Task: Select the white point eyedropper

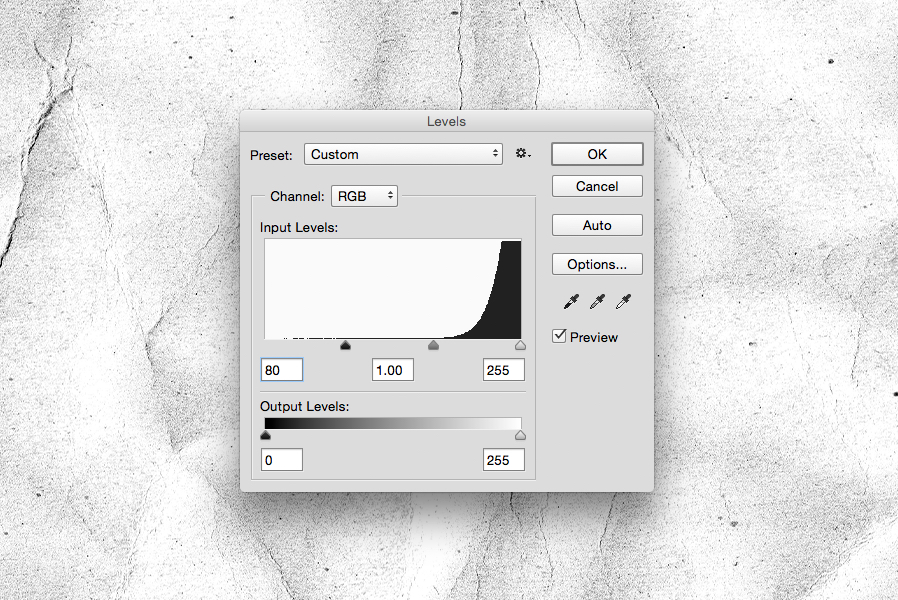Action: [x=623, y=301]
